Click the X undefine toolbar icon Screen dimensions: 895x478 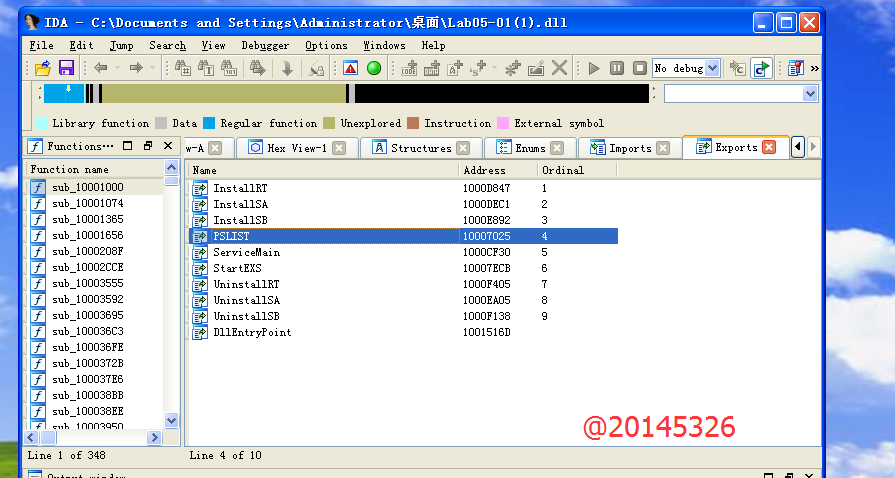coord(559,68)
